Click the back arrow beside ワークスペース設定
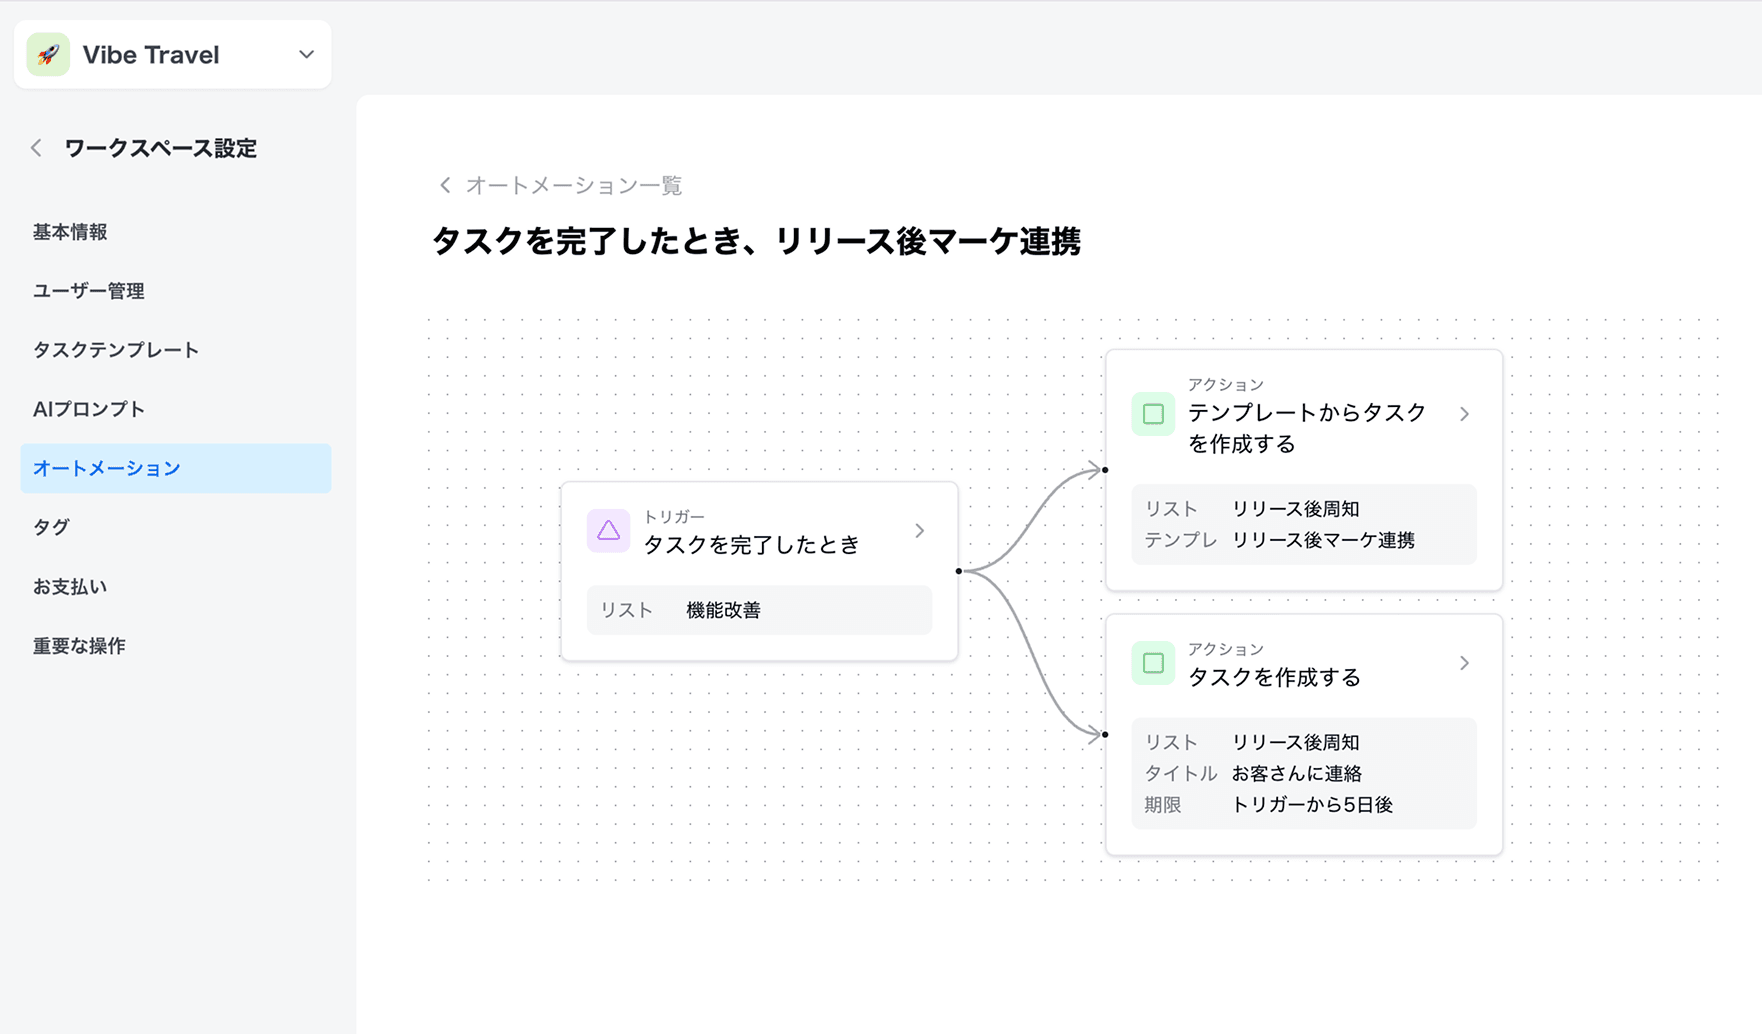The height and width of the screenshot is (1034, 1762). (x=35, y=147)
